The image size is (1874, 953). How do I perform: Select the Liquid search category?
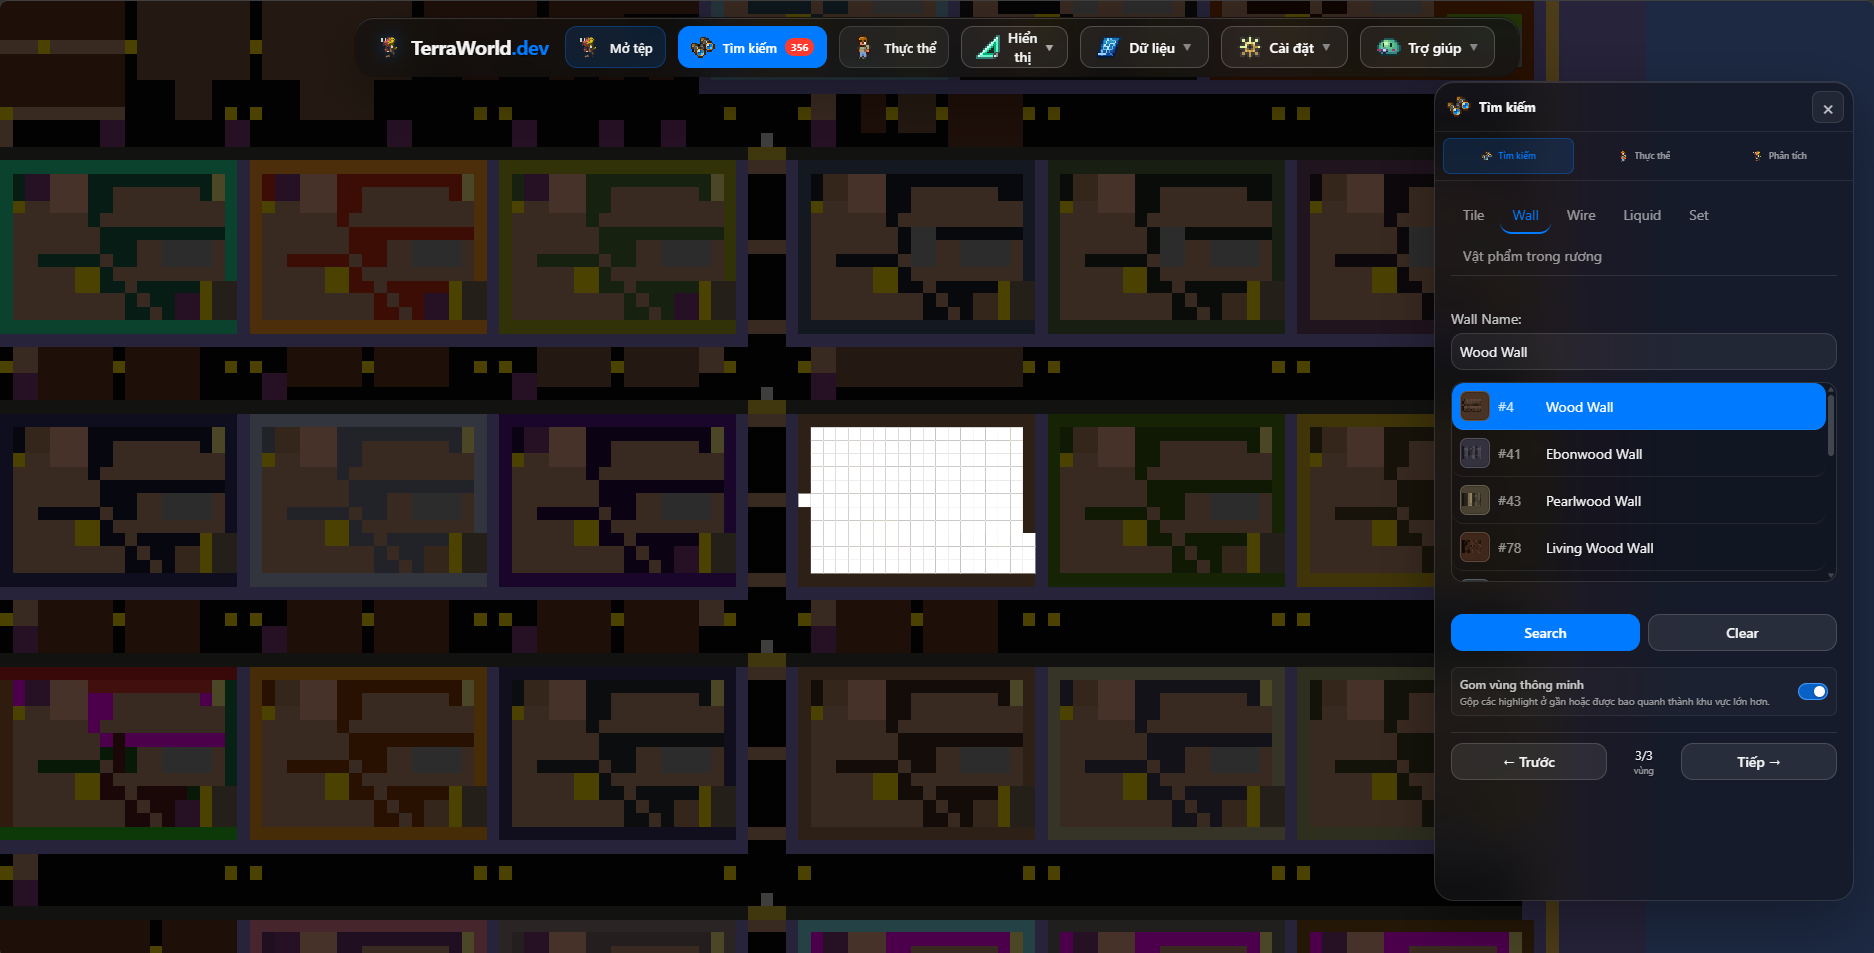[1642, 215]
